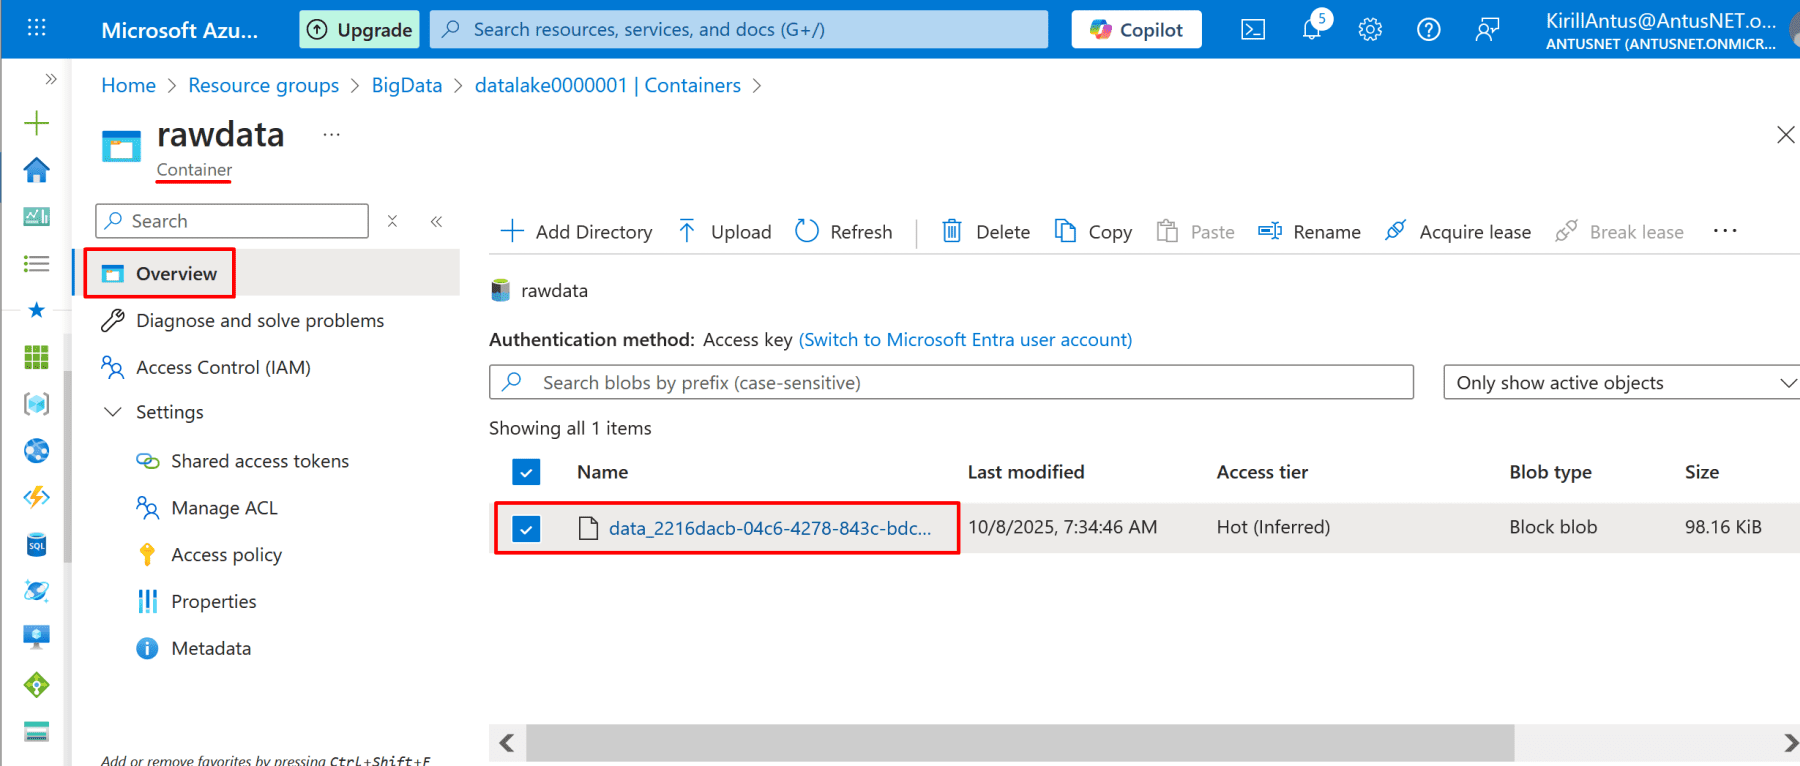This screenshot has width=1800, height=766.
Task: Click the Upgrade button
Action: [359, 30]
